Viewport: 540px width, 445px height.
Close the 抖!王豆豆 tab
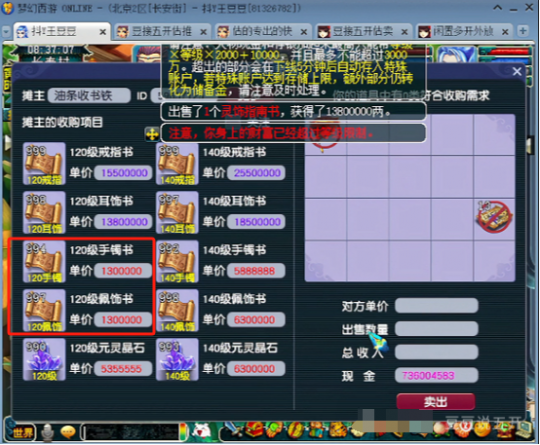[x=103, y=32]
